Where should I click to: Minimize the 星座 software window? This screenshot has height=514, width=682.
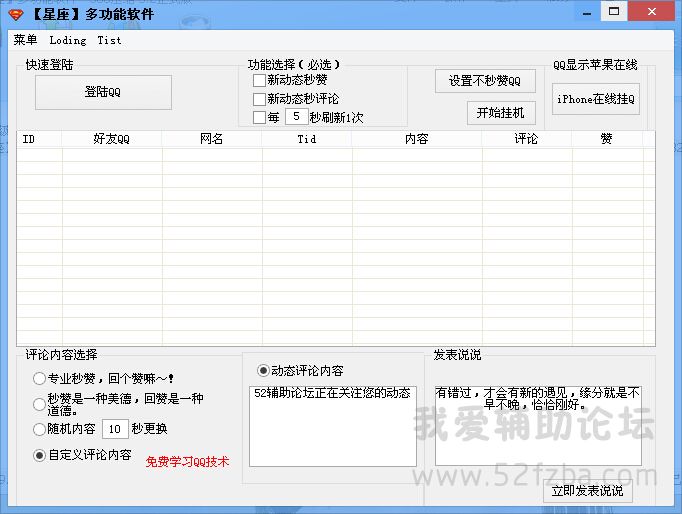(587, 13)
